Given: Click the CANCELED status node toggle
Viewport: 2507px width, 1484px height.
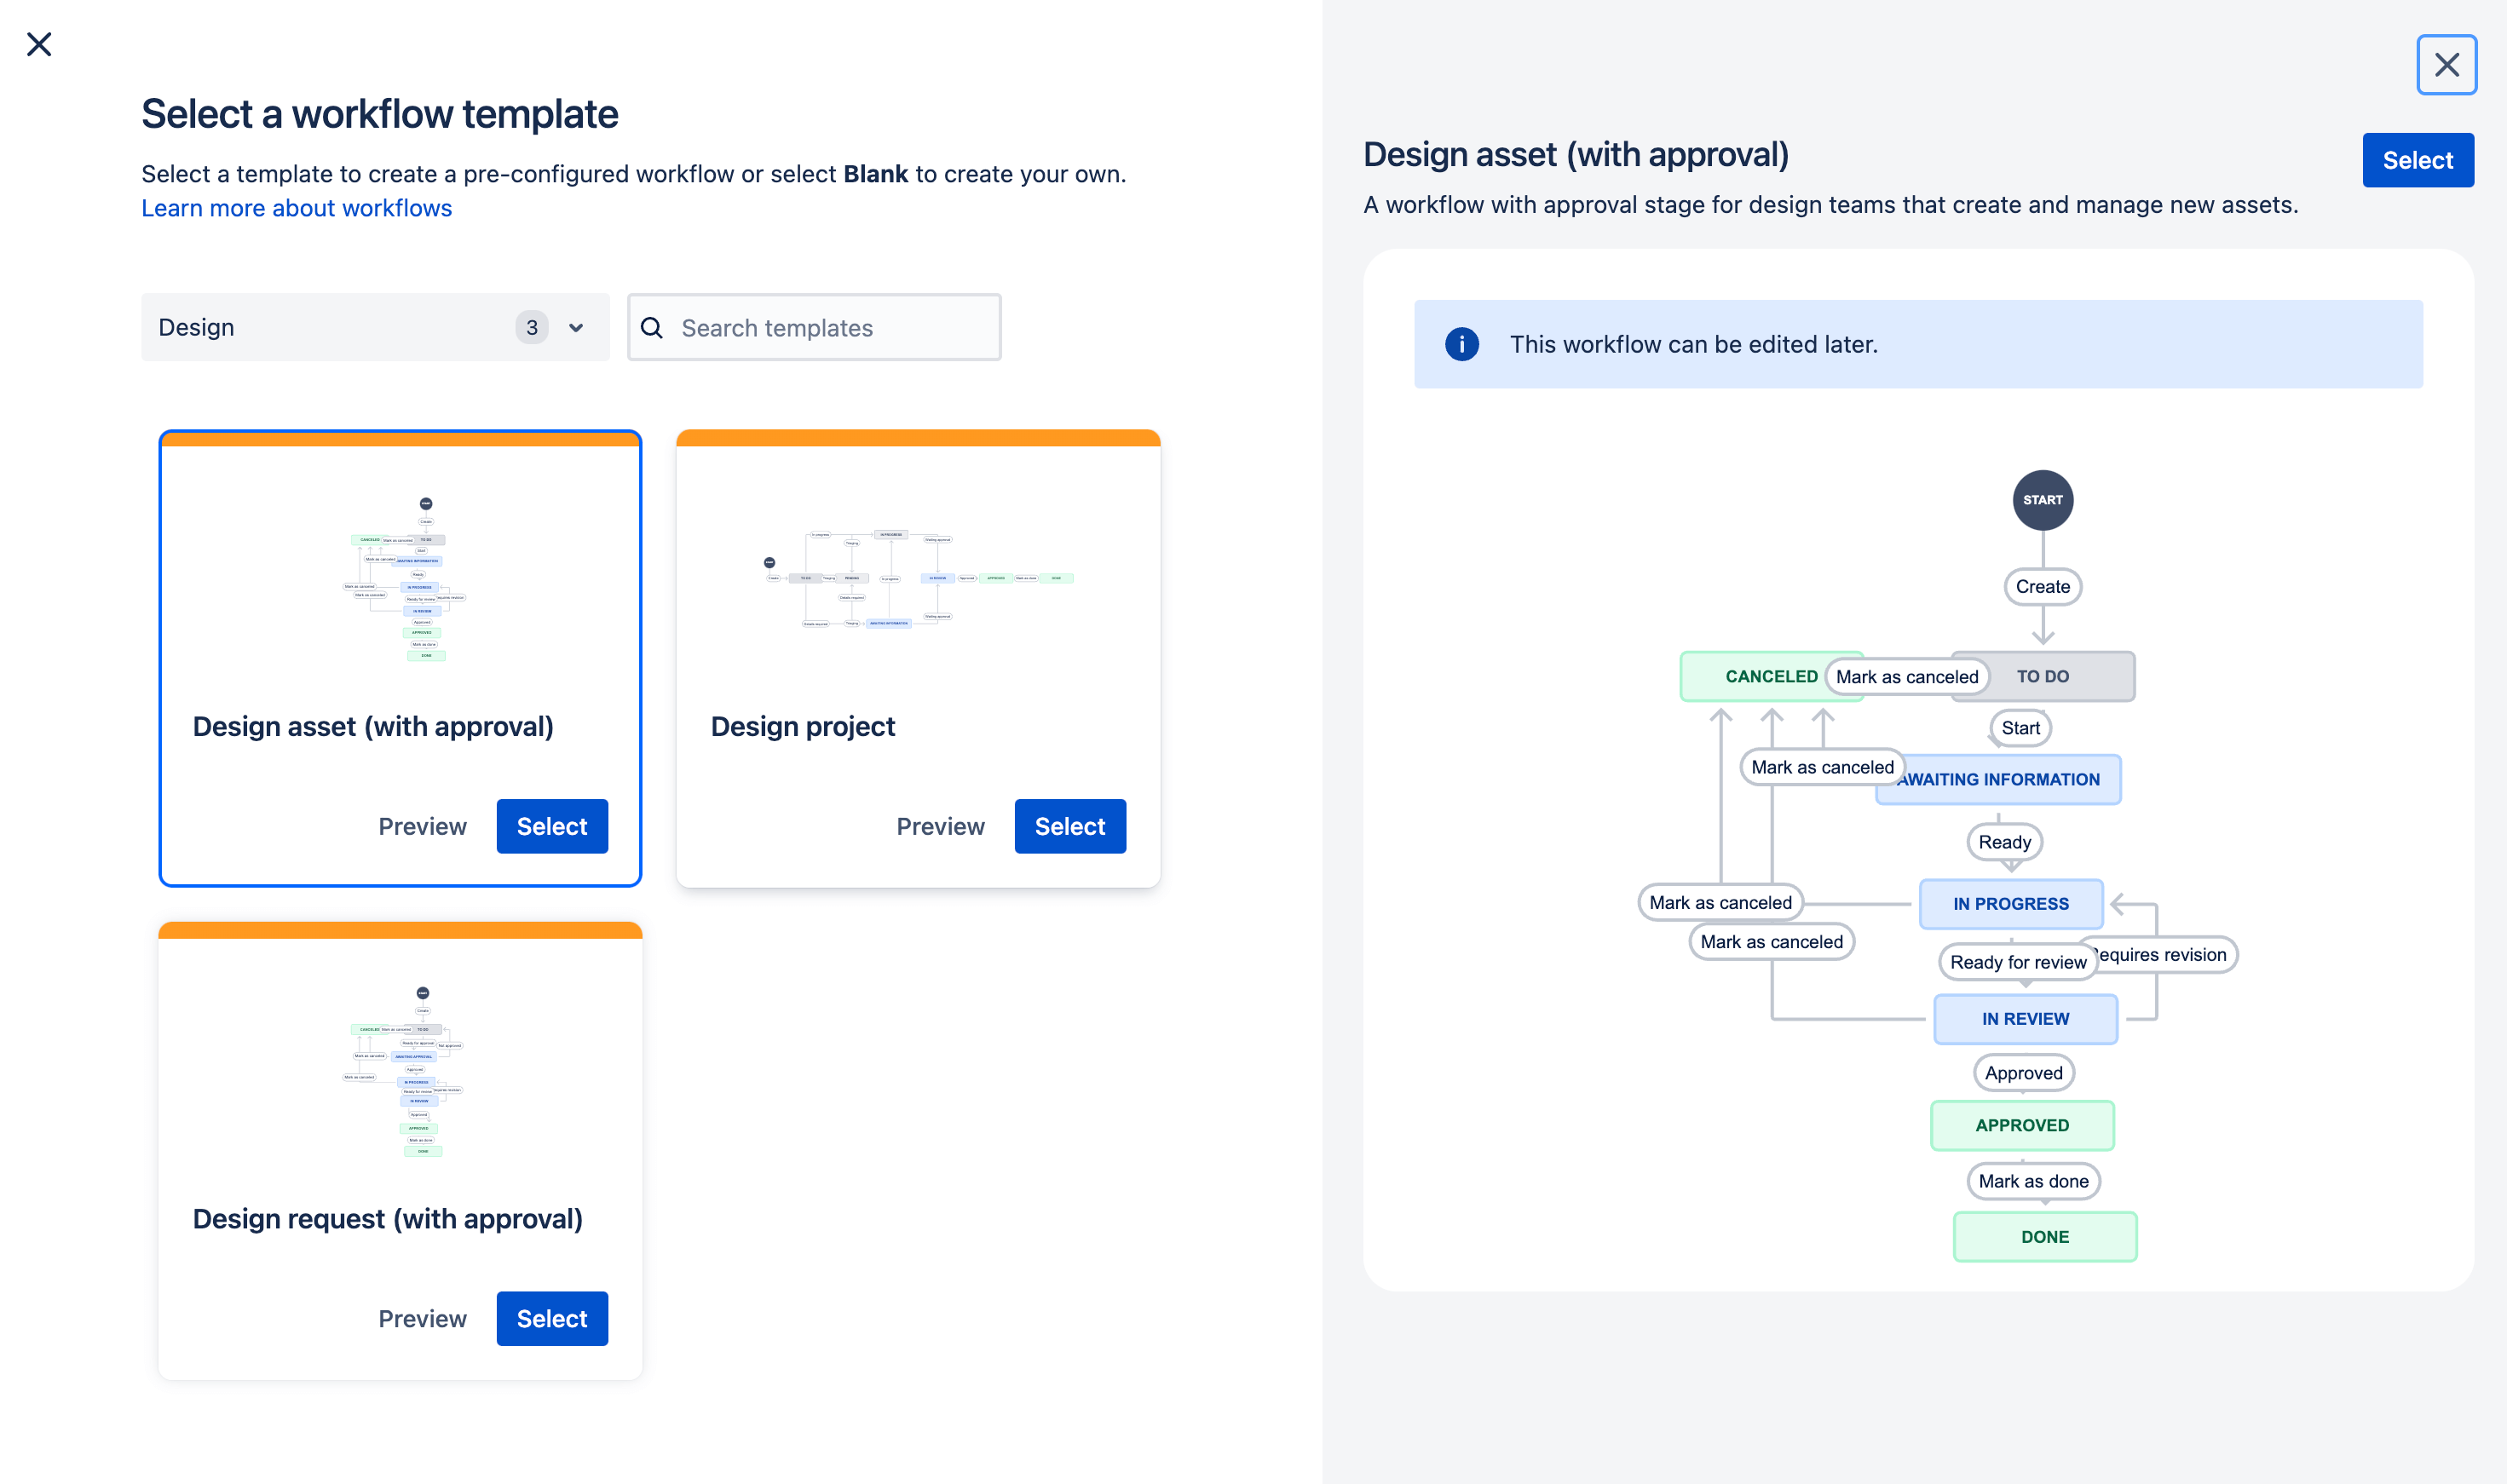Looking at the screenshot, I should 1768,676.
